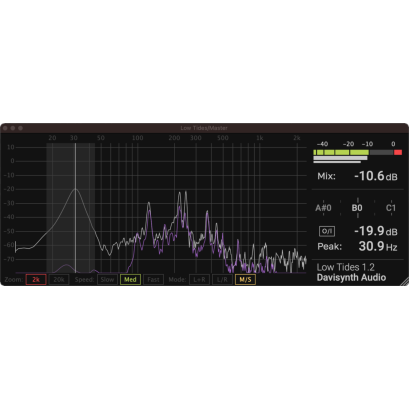Set zoom range to 20k
Image resolution: width=409 pixels, height=409 pixels.
click(x=59, y=279)
